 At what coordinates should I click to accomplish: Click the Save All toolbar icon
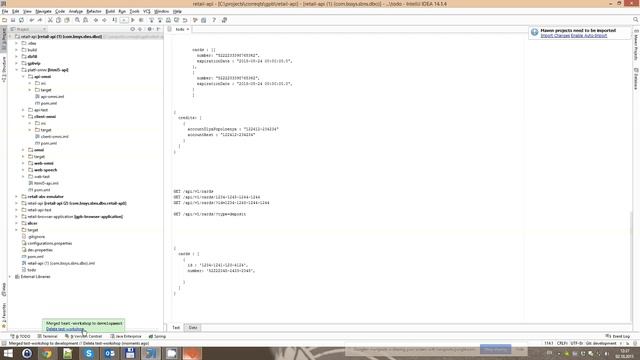[x=13, y=20]
